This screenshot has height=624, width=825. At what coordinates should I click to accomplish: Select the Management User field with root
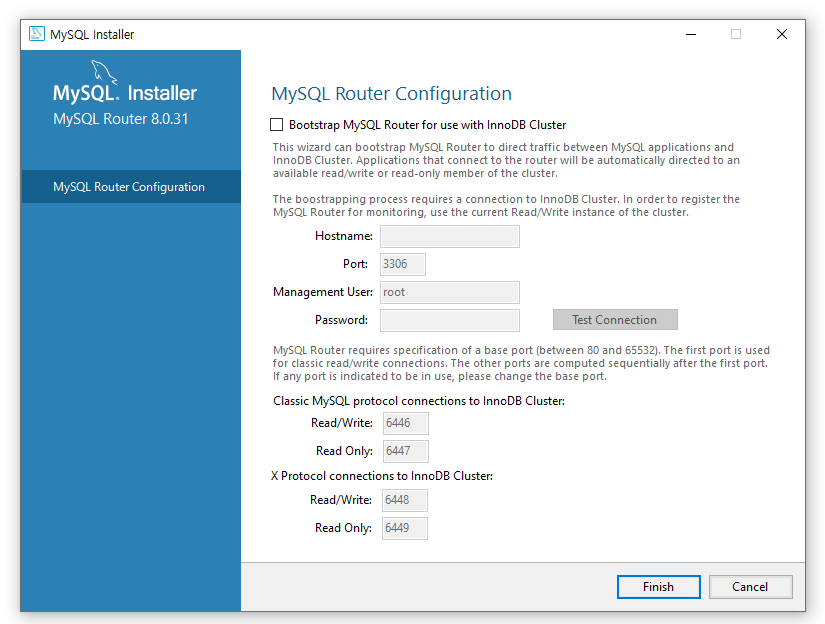(450, 293)
